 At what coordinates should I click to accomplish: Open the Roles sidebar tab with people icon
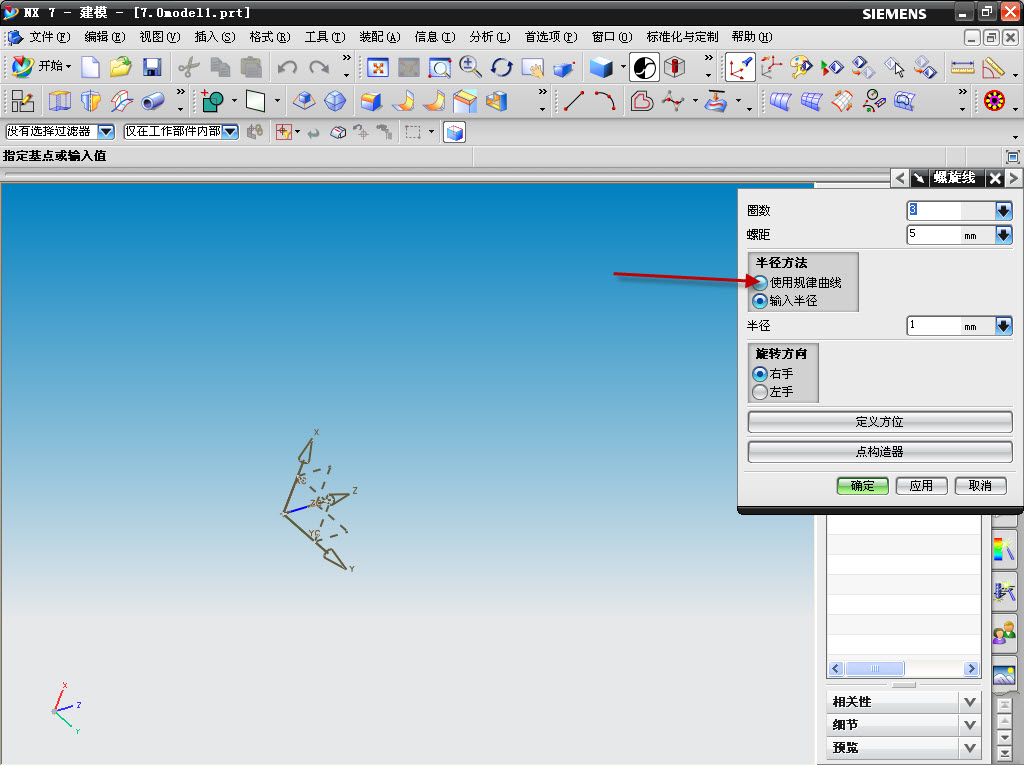[x=1004, y=633]
